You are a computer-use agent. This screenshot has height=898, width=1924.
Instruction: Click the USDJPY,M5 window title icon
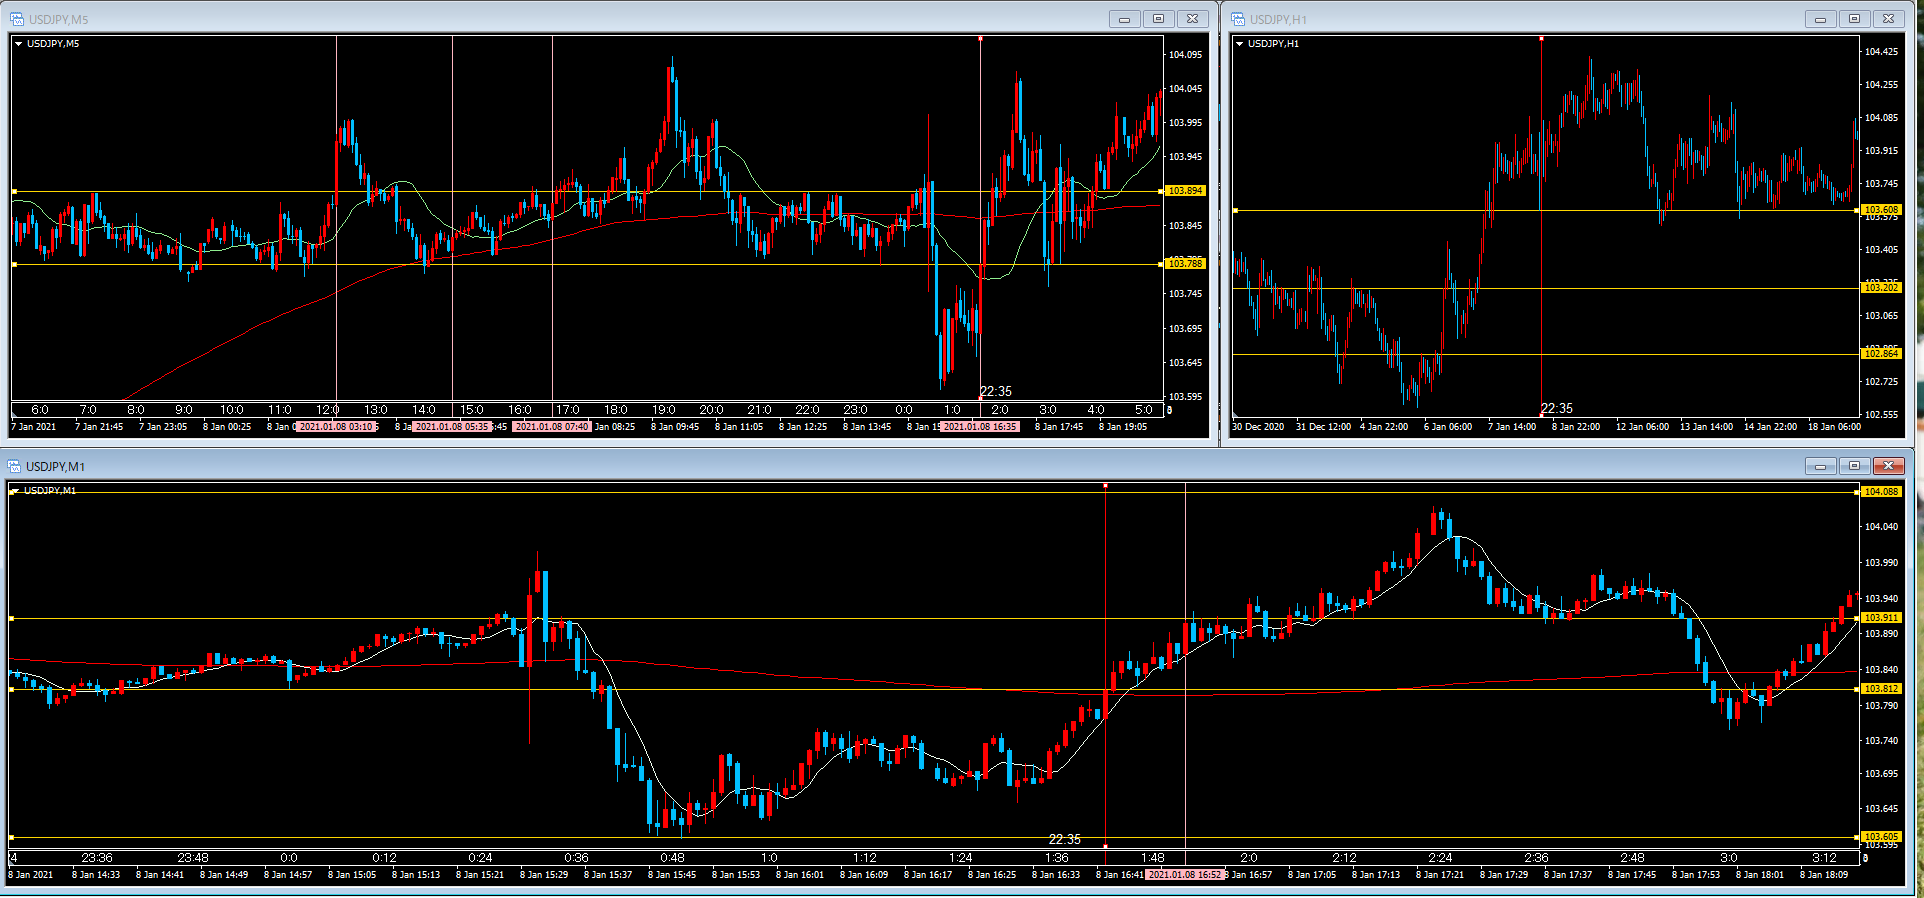pos(17,19)
